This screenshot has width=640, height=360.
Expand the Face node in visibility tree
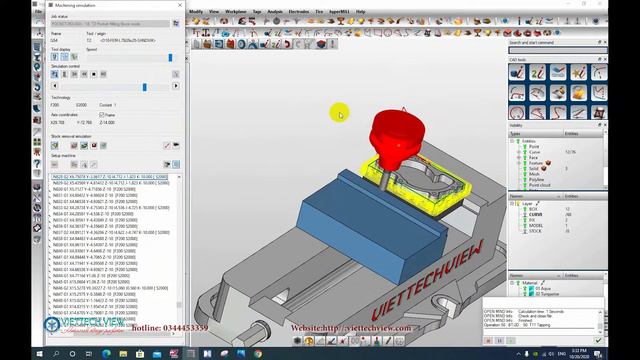click(519, 158)
